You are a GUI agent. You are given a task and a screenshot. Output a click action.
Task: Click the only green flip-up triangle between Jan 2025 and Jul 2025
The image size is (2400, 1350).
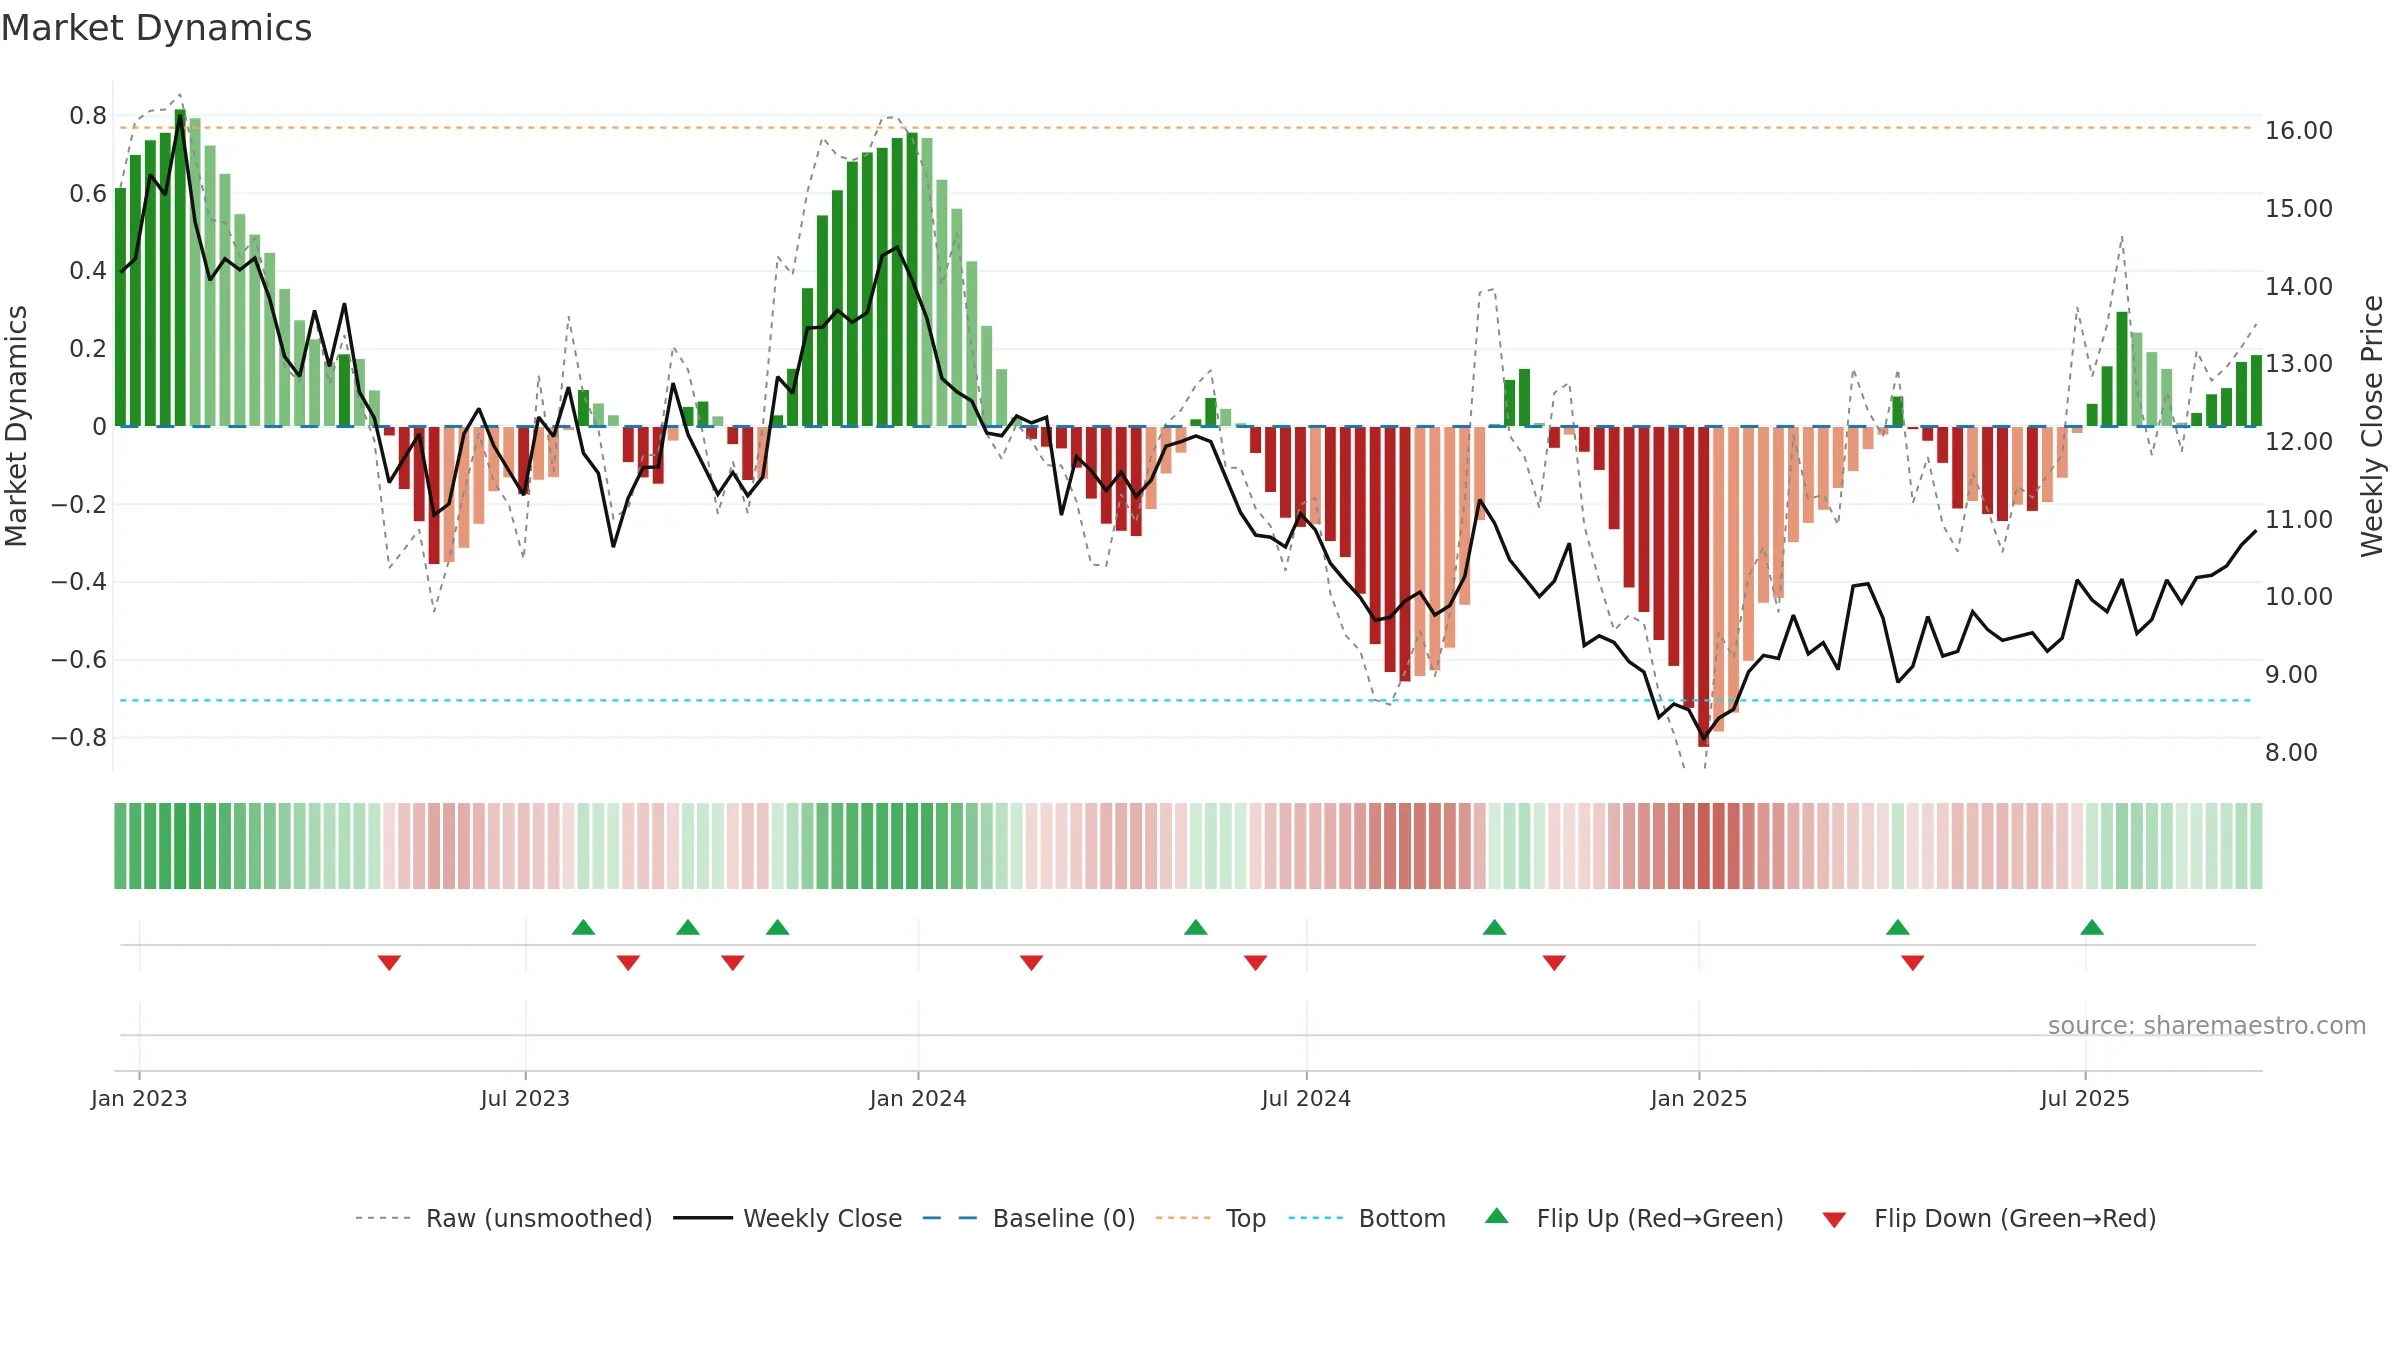click(1898, 927)
